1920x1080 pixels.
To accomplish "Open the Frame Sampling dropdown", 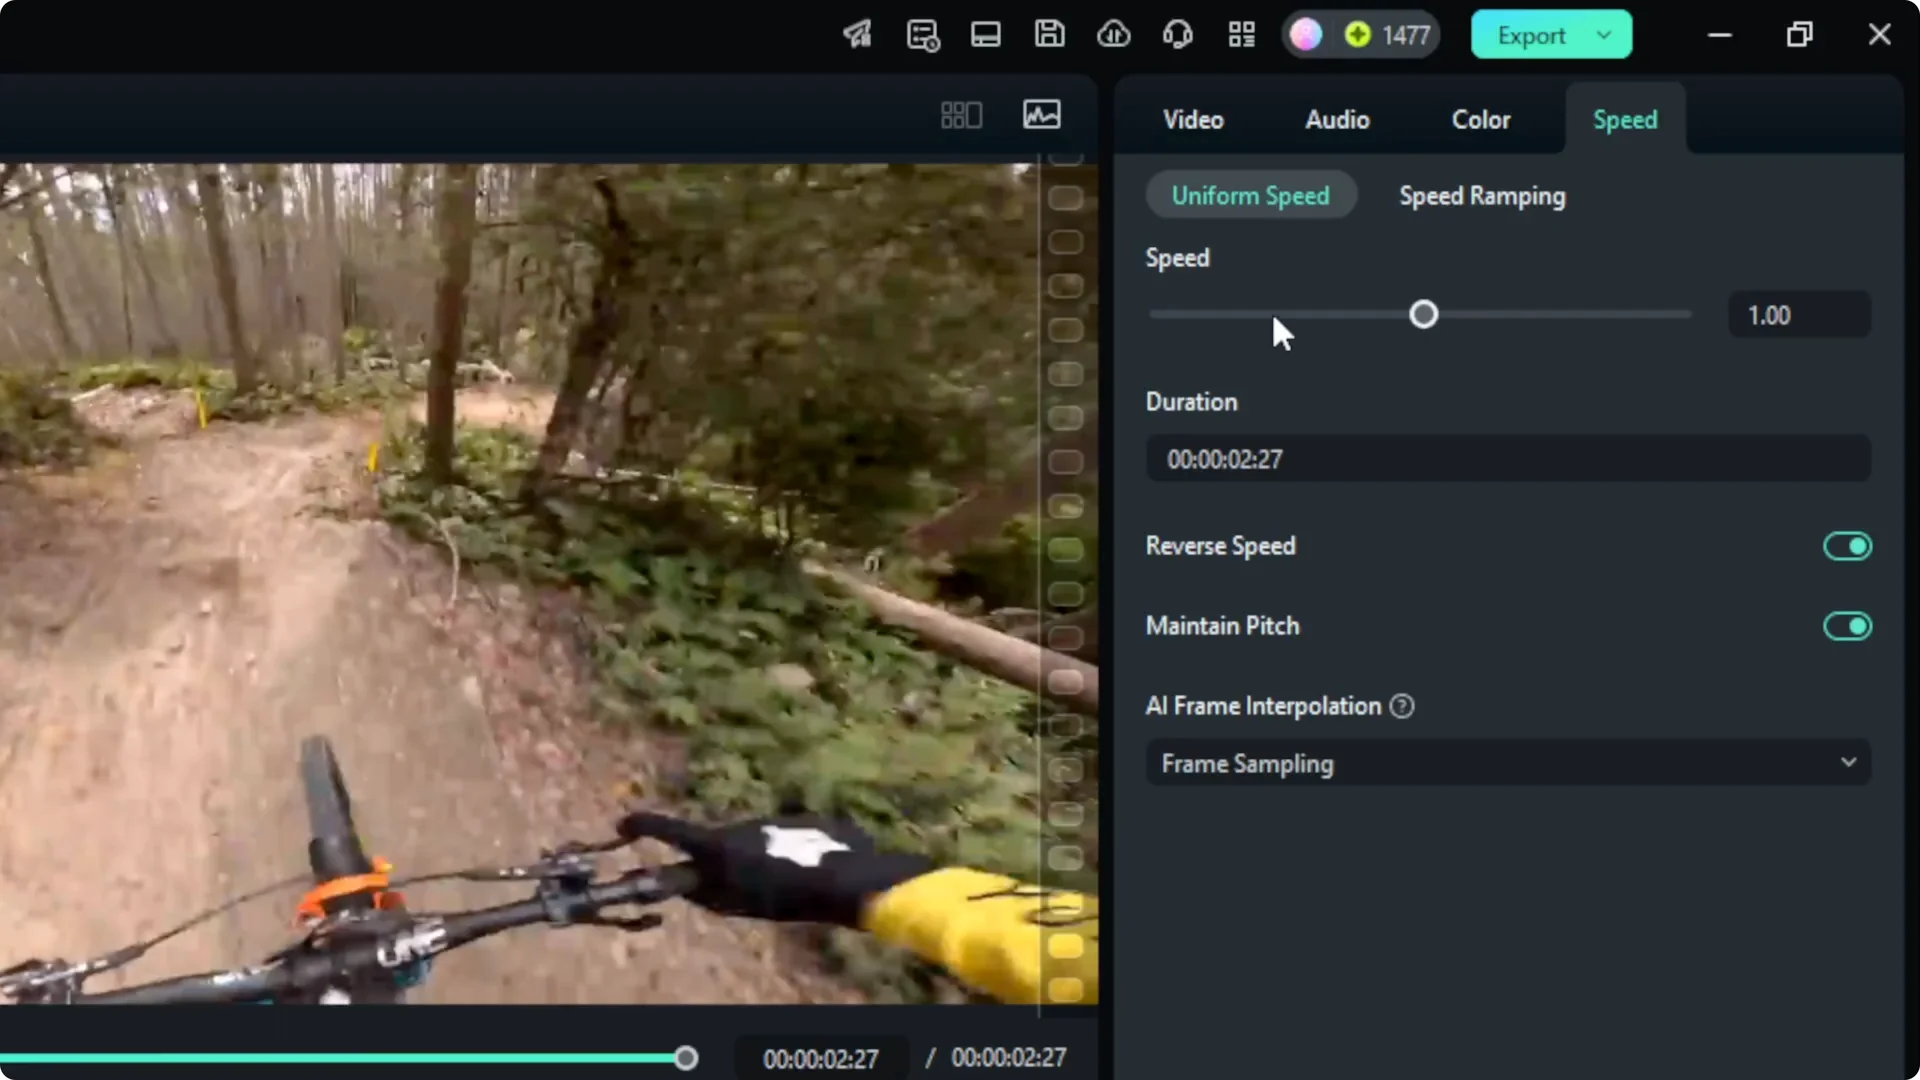I will (1507, 762).
